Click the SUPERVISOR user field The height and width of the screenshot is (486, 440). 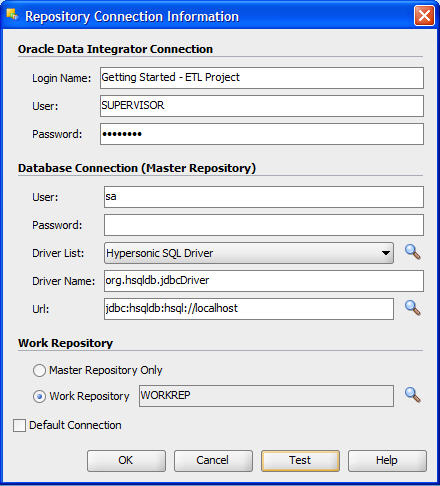click(x=262, y=106)
